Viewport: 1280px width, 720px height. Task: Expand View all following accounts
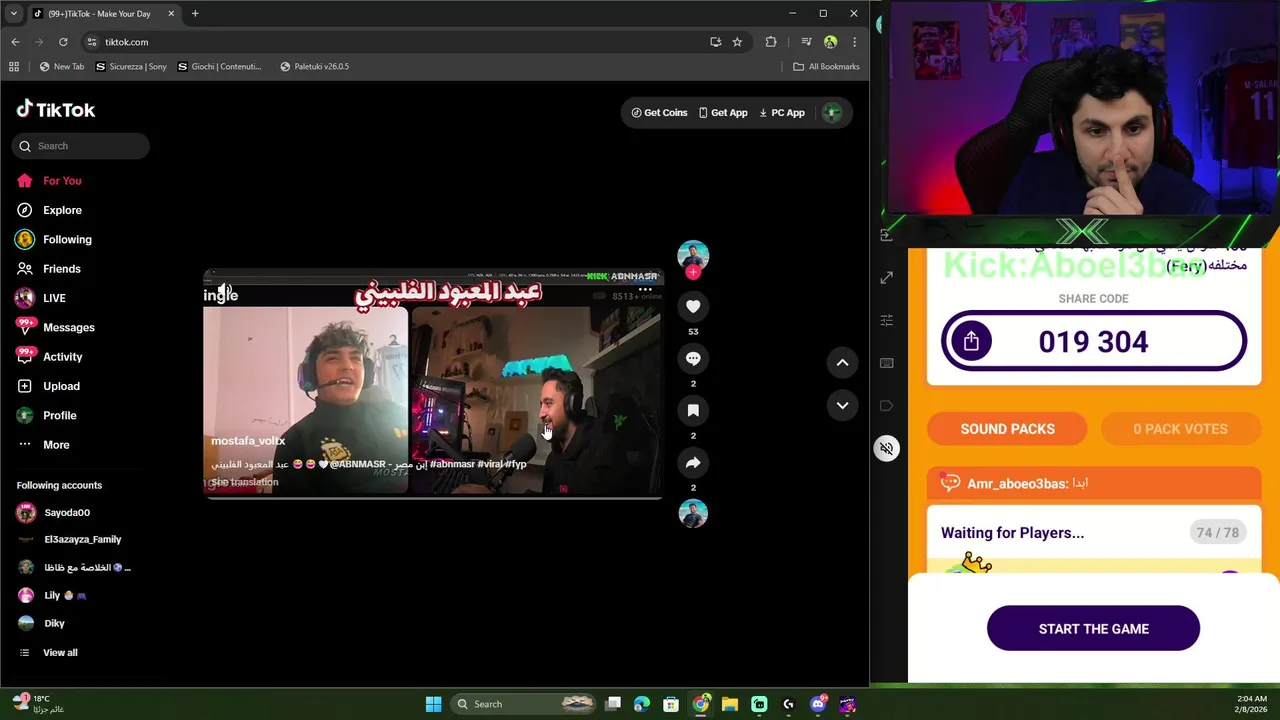(60, 652)
